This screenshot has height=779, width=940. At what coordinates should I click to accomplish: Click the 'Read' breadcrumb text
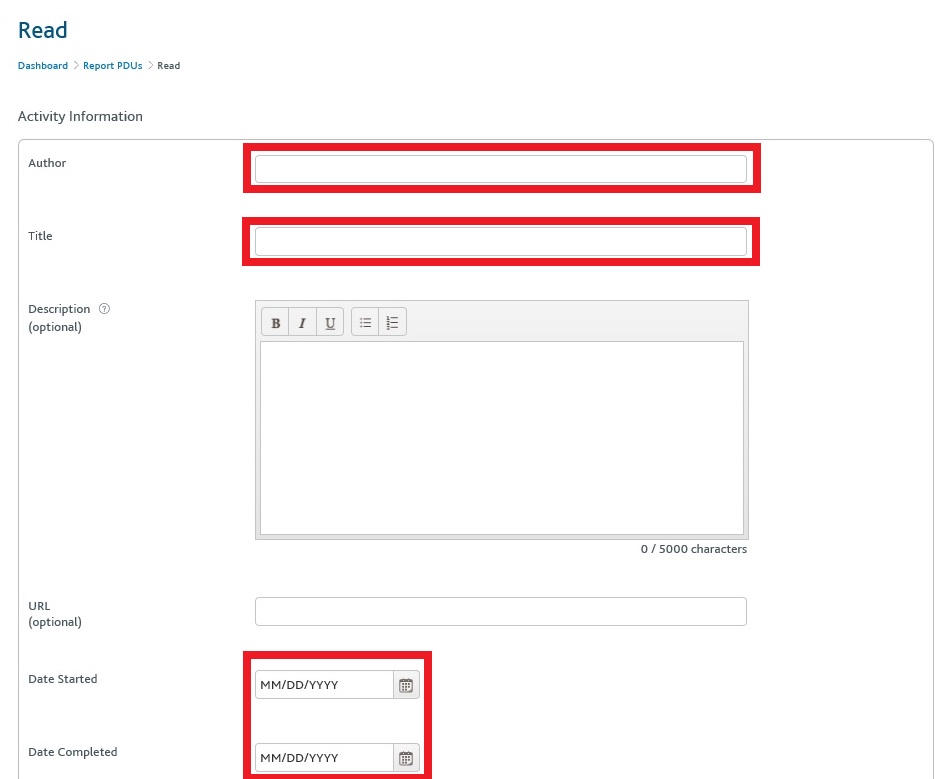pyautogui.click(x=168, y=65)
